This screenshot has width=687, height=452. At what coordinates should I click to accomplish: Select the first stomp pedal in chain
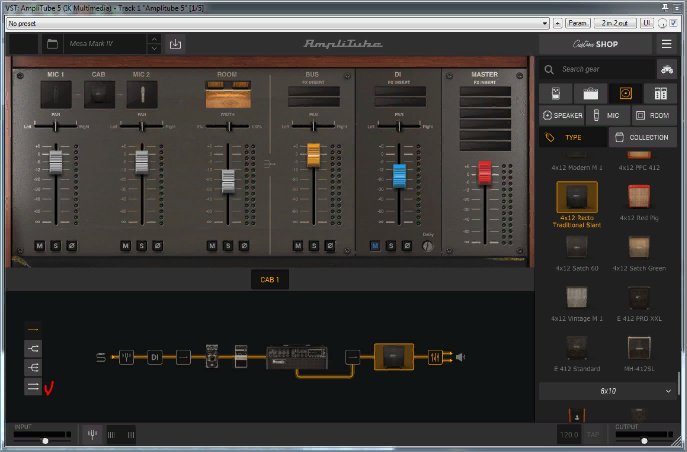click(x=212, y=356)
